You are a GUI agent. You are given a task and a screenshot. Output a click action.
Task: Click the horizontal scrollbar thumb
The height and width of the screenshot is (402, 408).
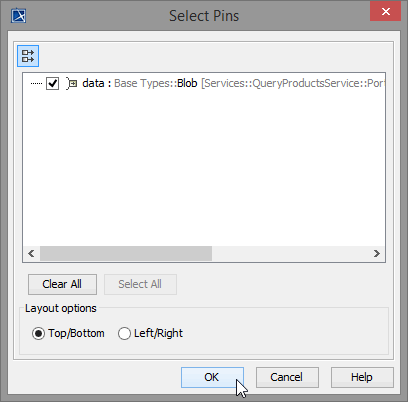click(126, 254)
